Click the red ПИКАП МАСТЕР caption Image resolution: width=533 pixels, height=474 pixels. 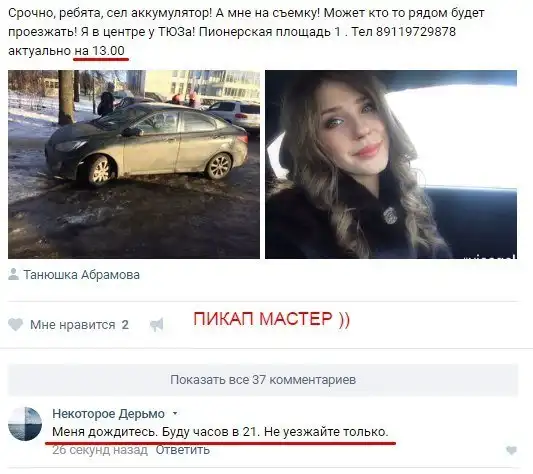(271, 319)
